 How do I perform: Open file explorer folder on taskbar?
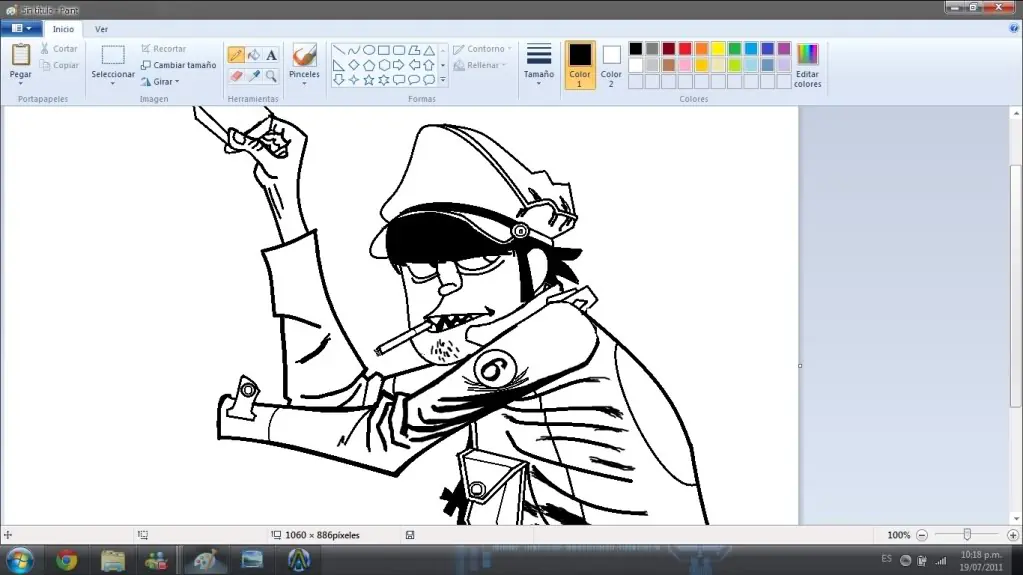click(x=113, y=561)
